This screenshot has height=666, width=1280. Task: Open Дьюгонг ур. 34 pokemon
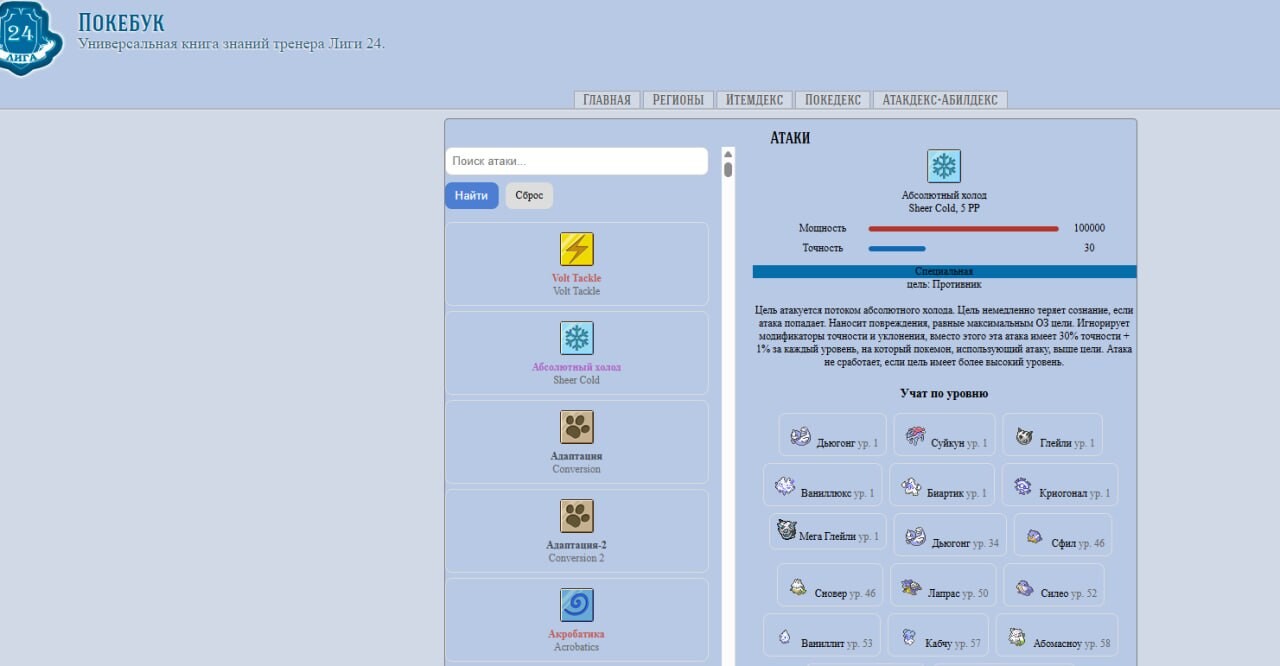950,535
